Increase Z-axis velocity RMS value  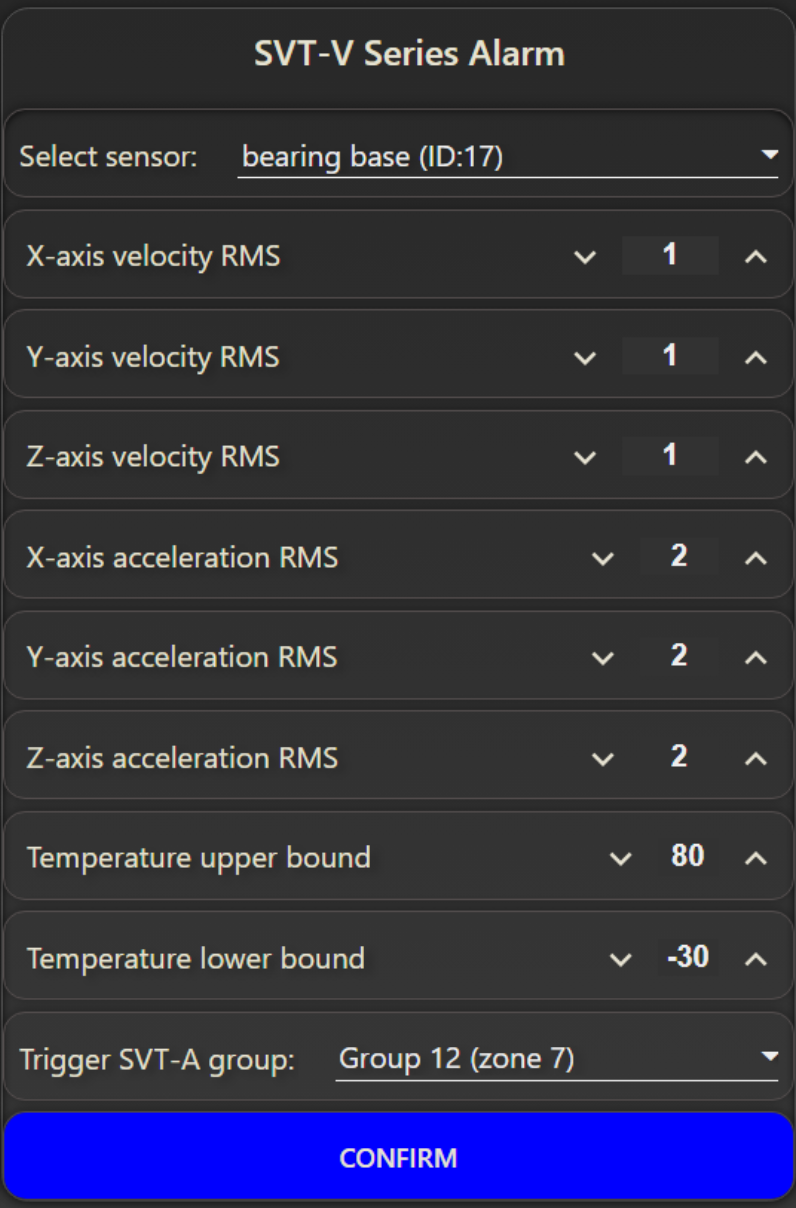click(x=756, y=457)
